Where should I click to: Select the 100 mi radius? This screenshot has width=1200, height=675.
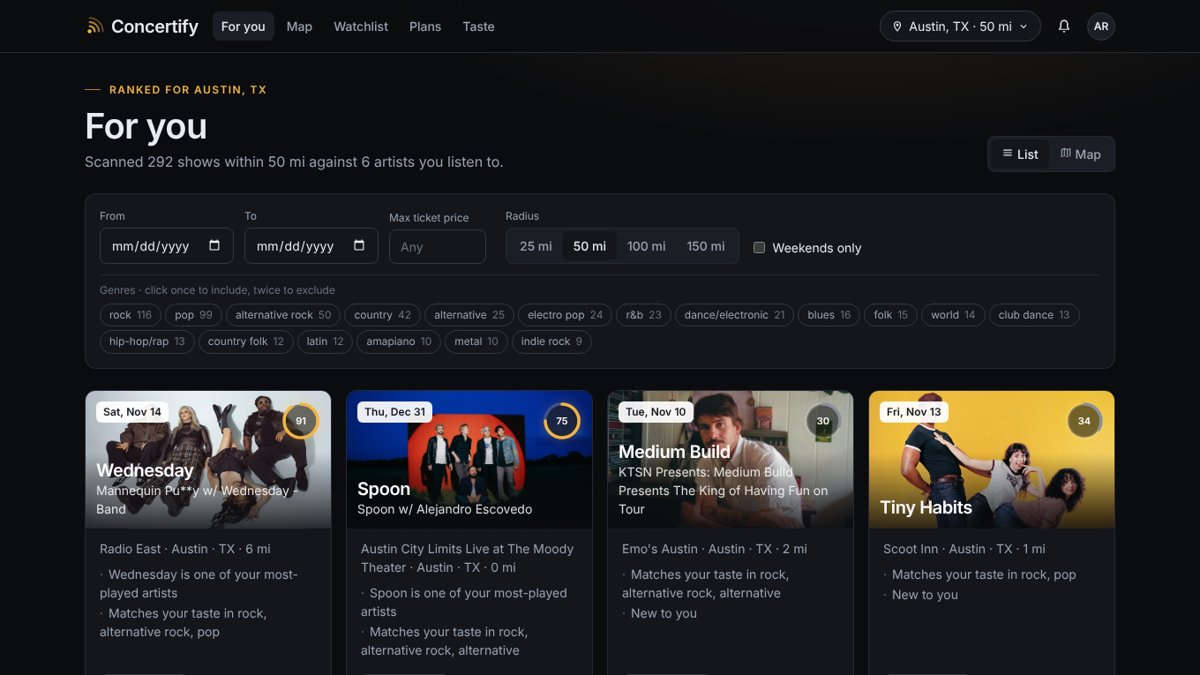(x=646, y=246)
